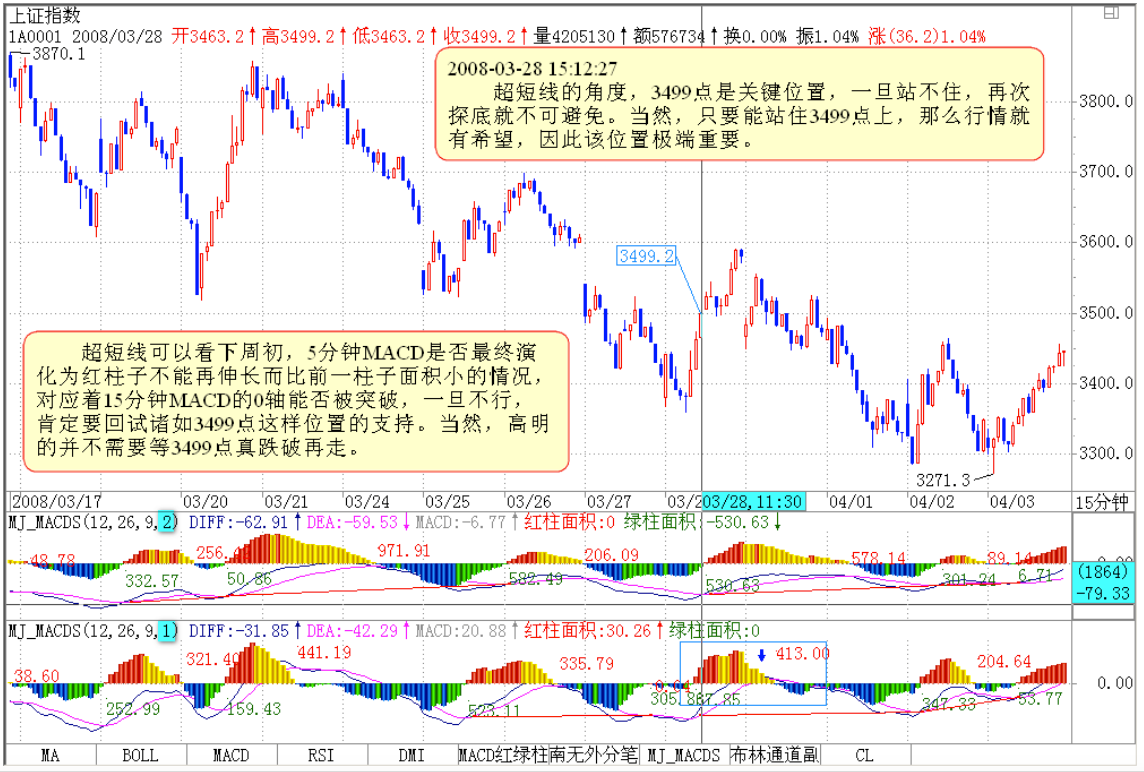Screen dimensions: 1144x772
Task: Click the closing price 收3499.2 in header
Action: point(479,36)
